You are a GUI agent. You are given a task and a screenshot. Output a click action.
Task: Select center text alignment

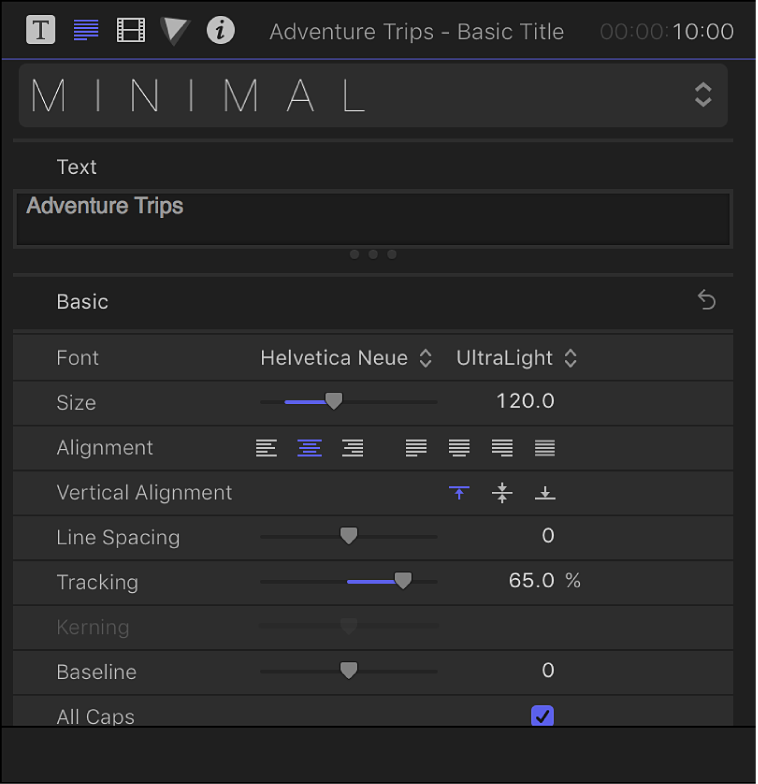[x=309, y=448]
